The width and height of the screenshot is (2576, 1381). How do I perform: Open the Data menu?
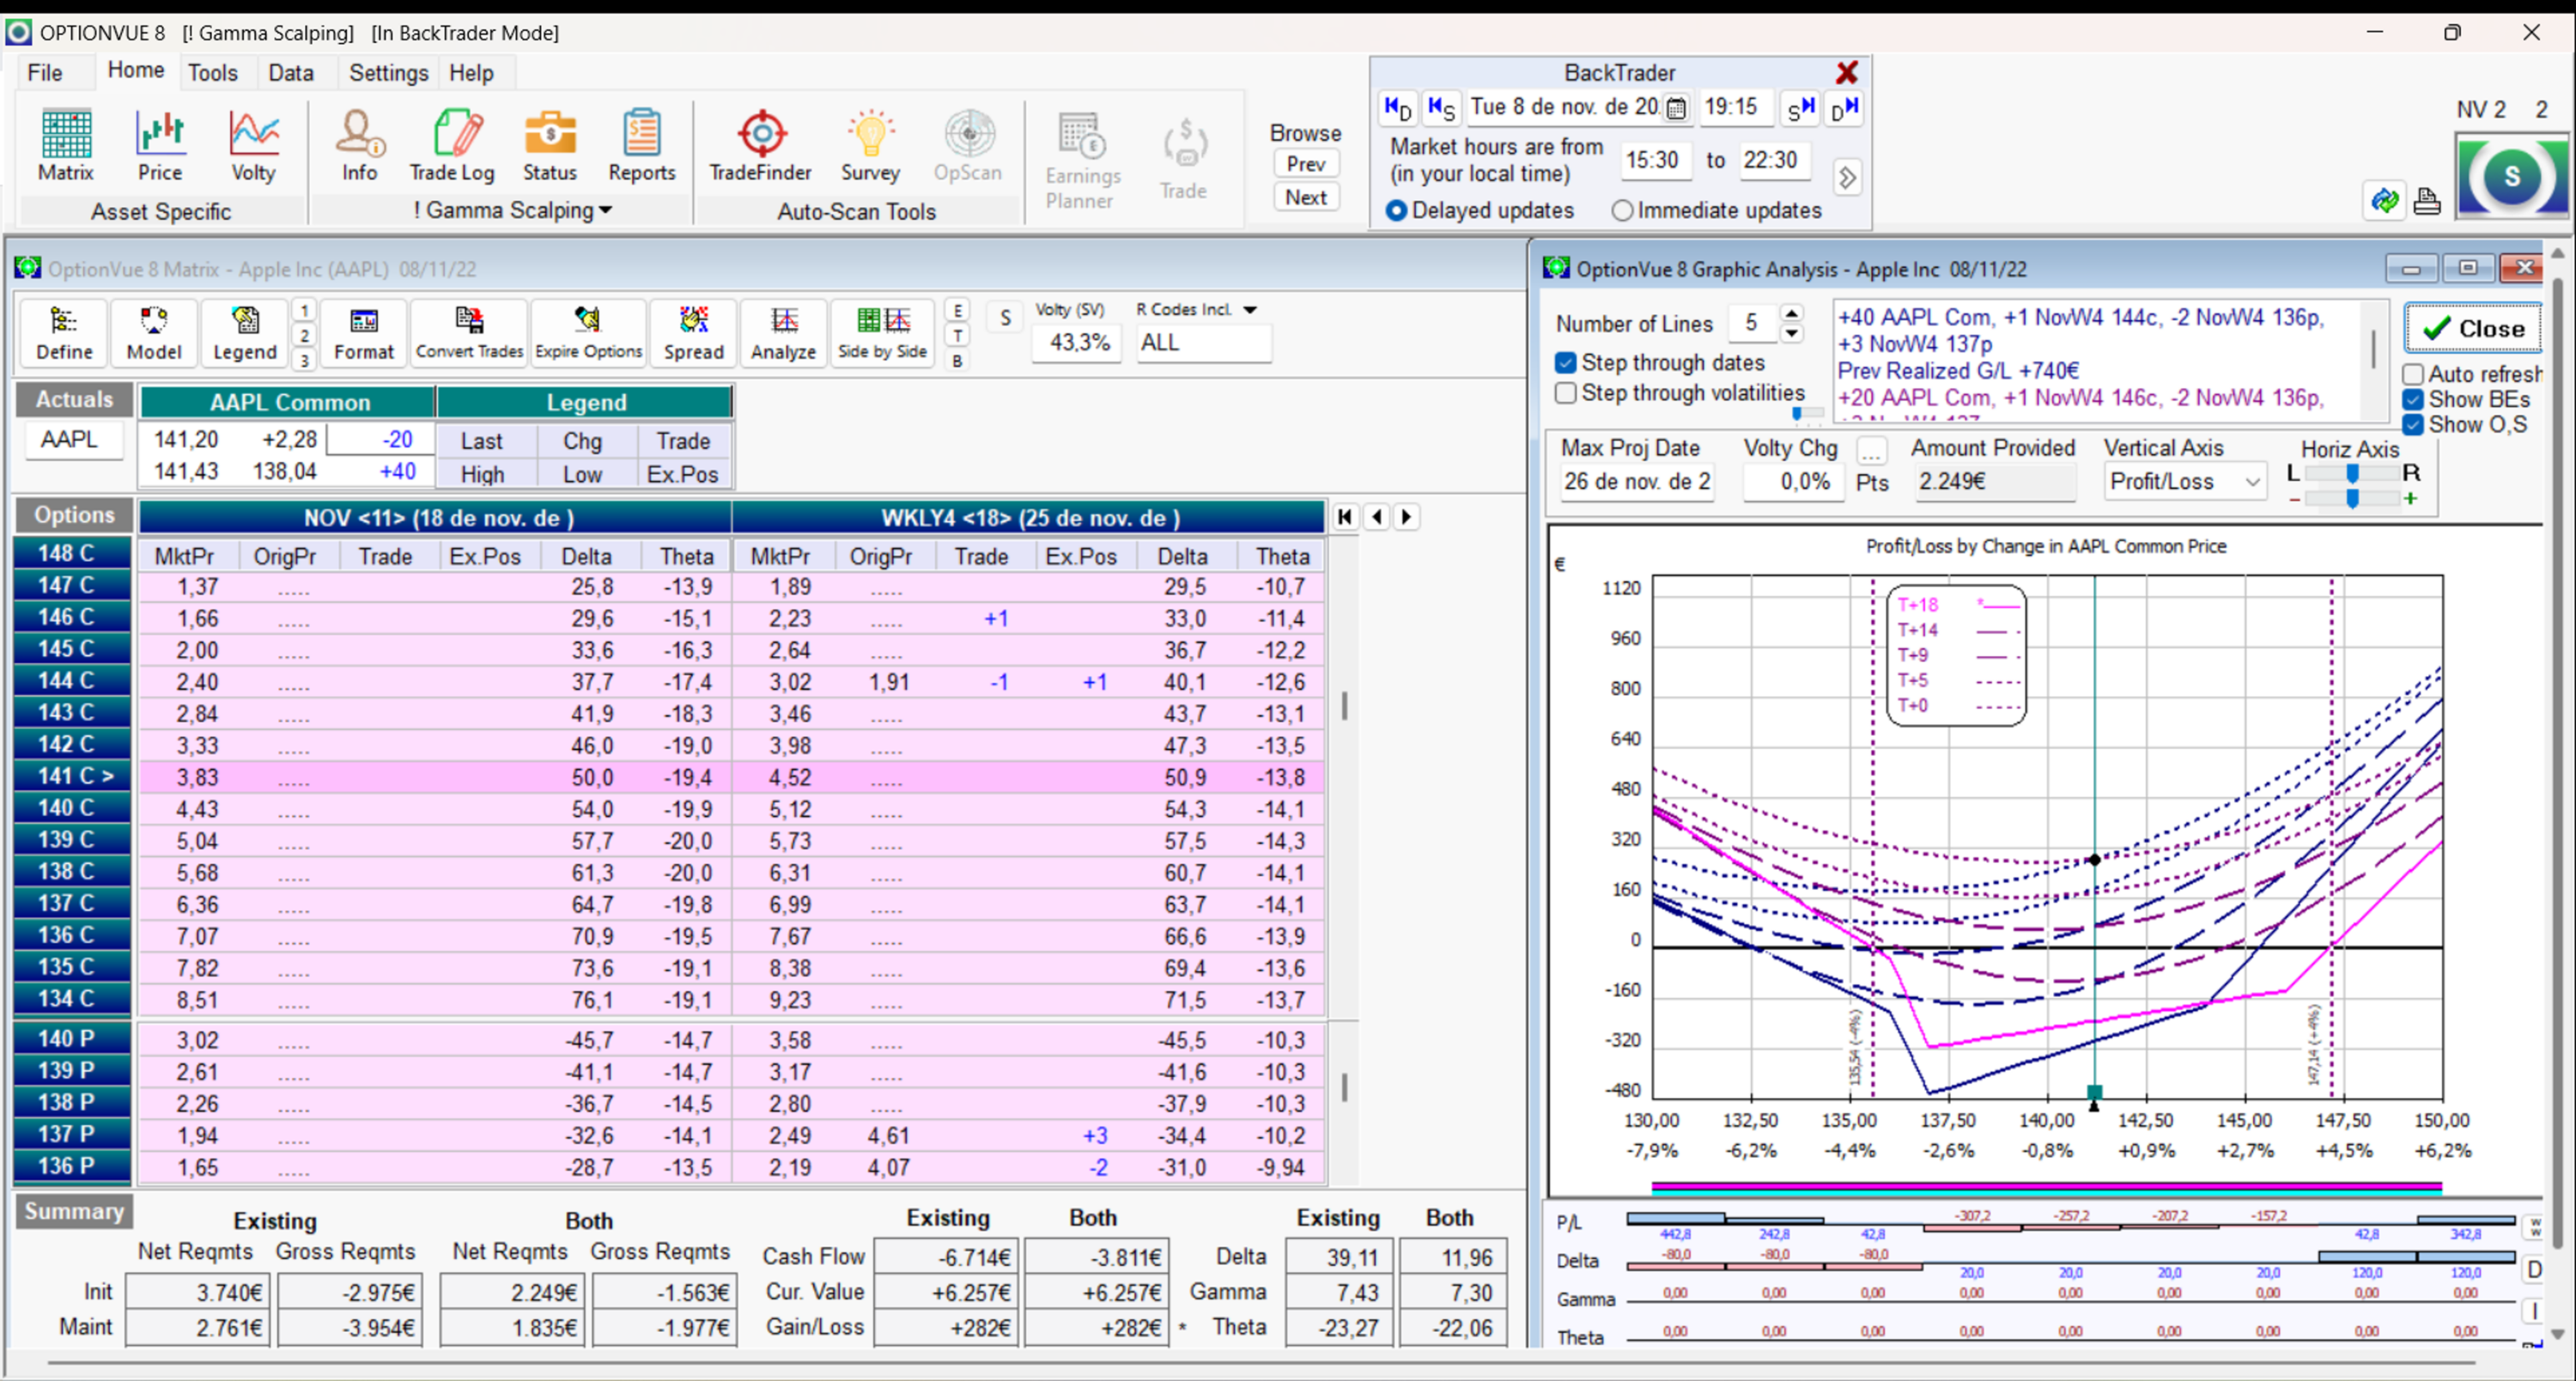tap(291, 73)
